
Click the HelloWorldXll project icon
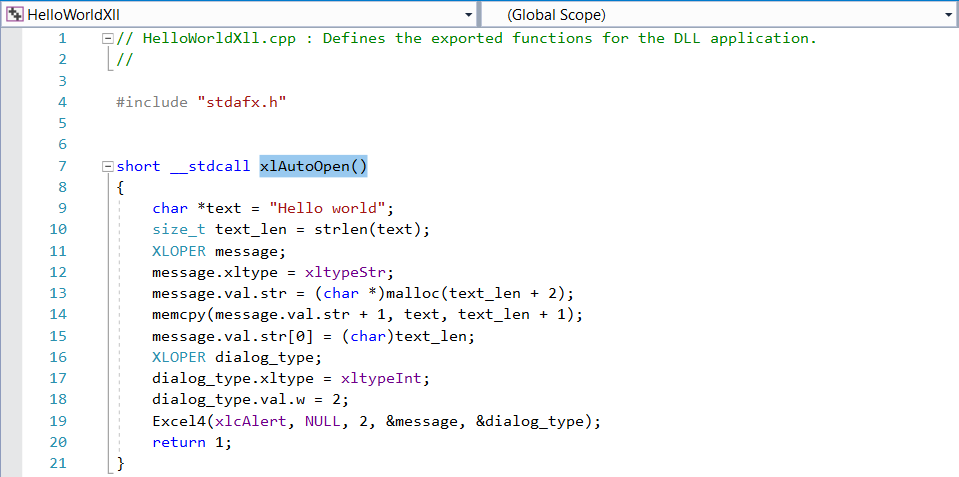tap(15, 15)
